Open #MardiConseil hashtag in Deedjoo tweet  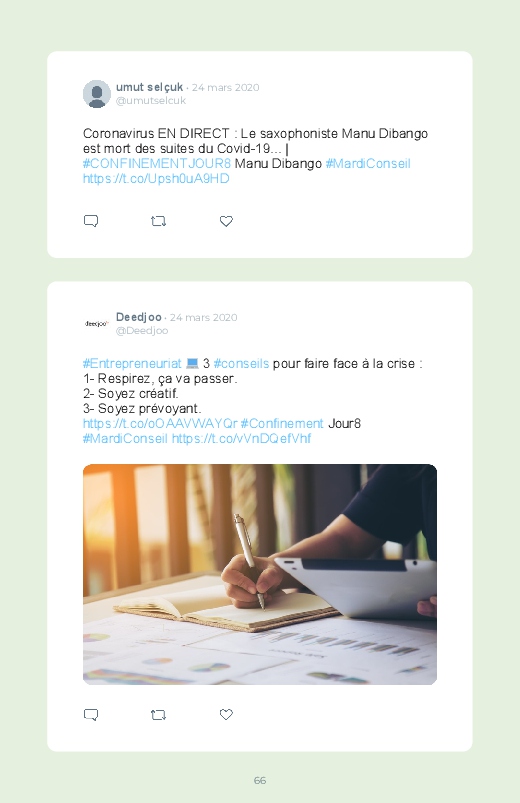tap(126, 439)
